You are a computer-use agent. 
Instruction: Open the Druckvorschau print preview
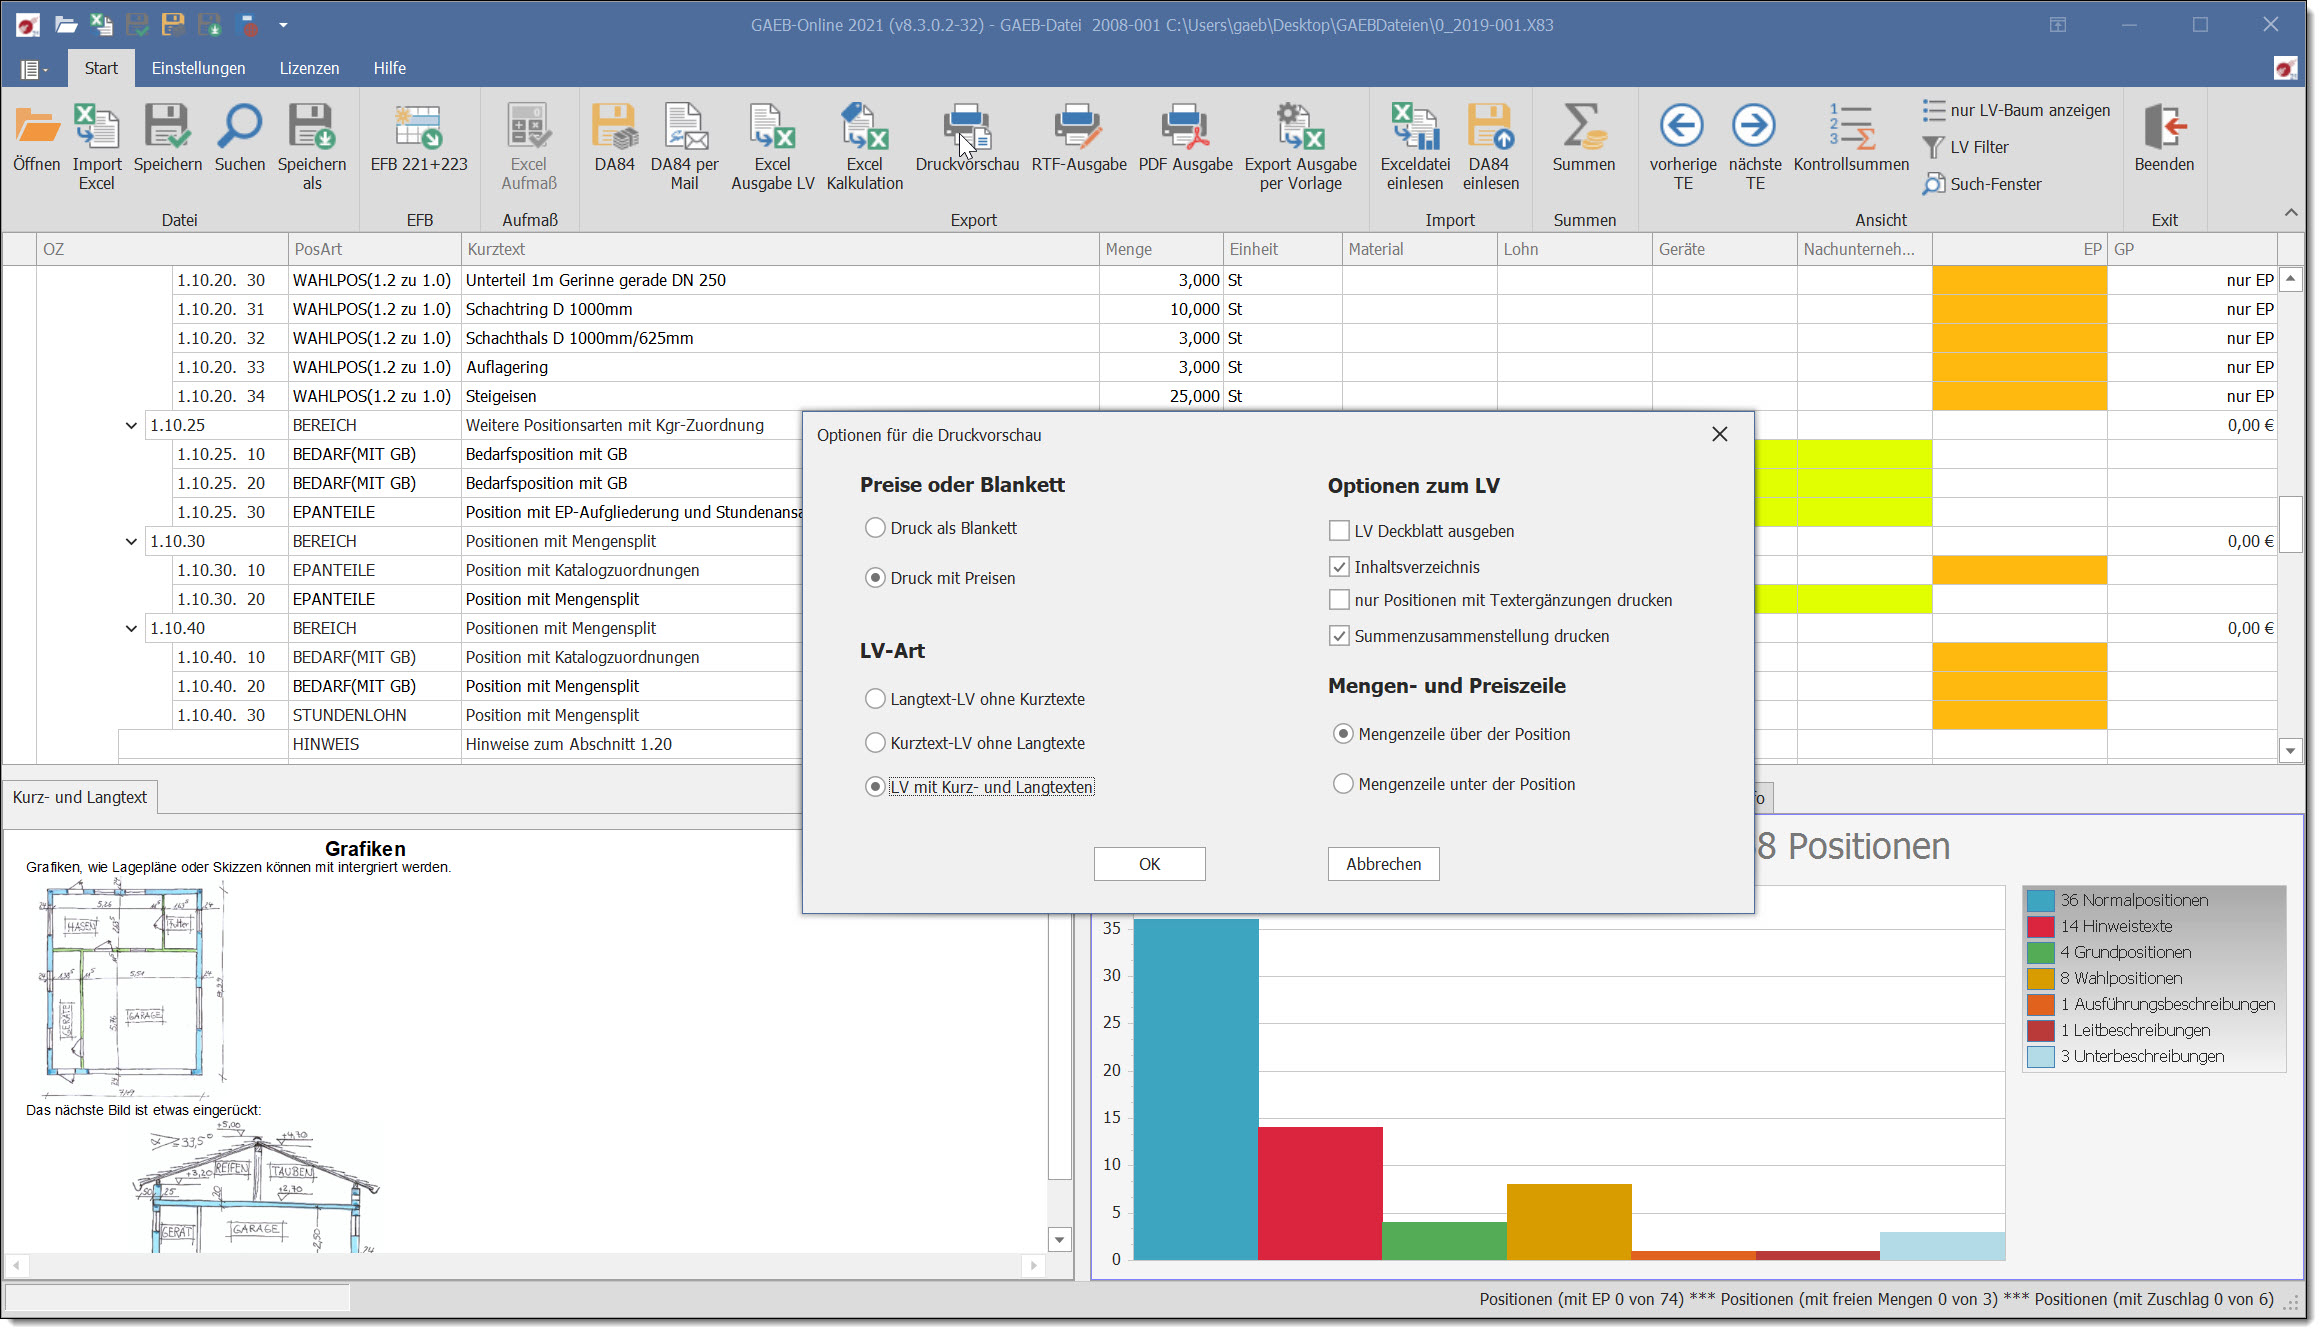[x=967, y=139]
